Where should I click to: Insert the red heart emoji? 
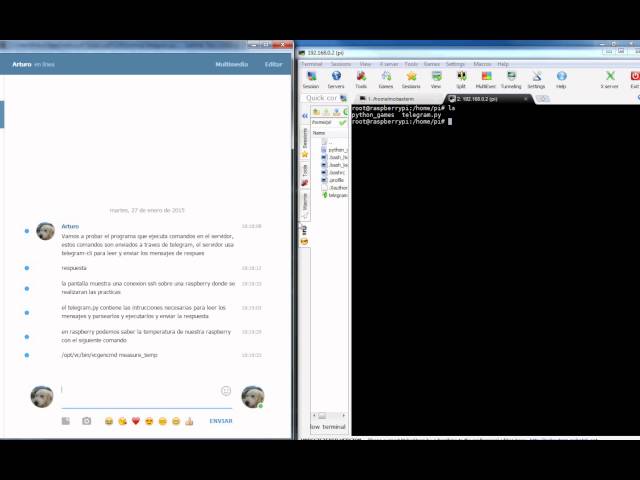[136, 421]
